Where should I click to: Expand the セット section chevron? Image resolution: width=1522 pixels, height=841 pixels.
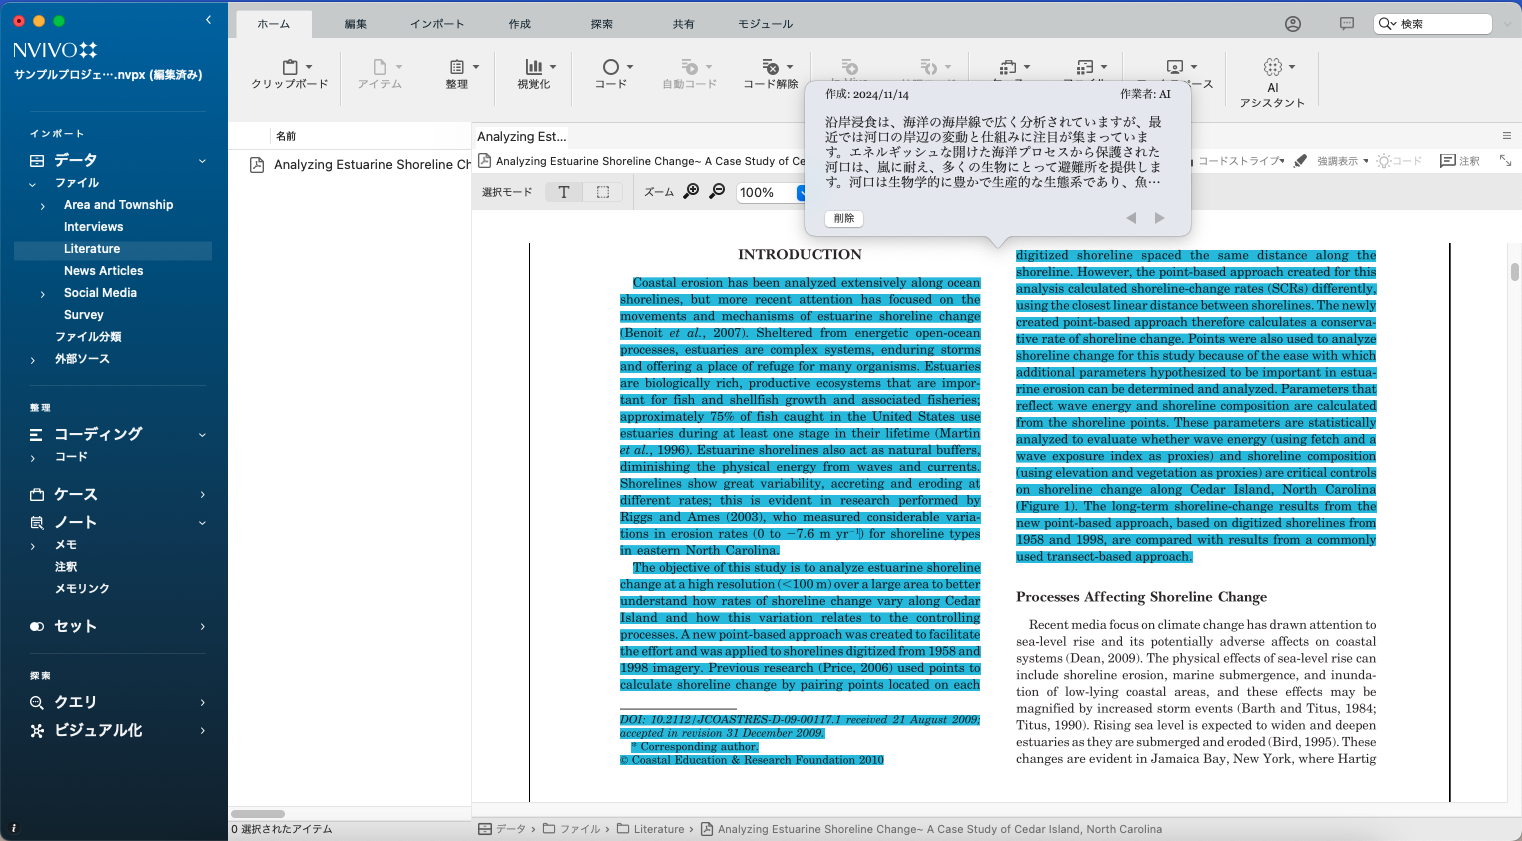(202, 627)
